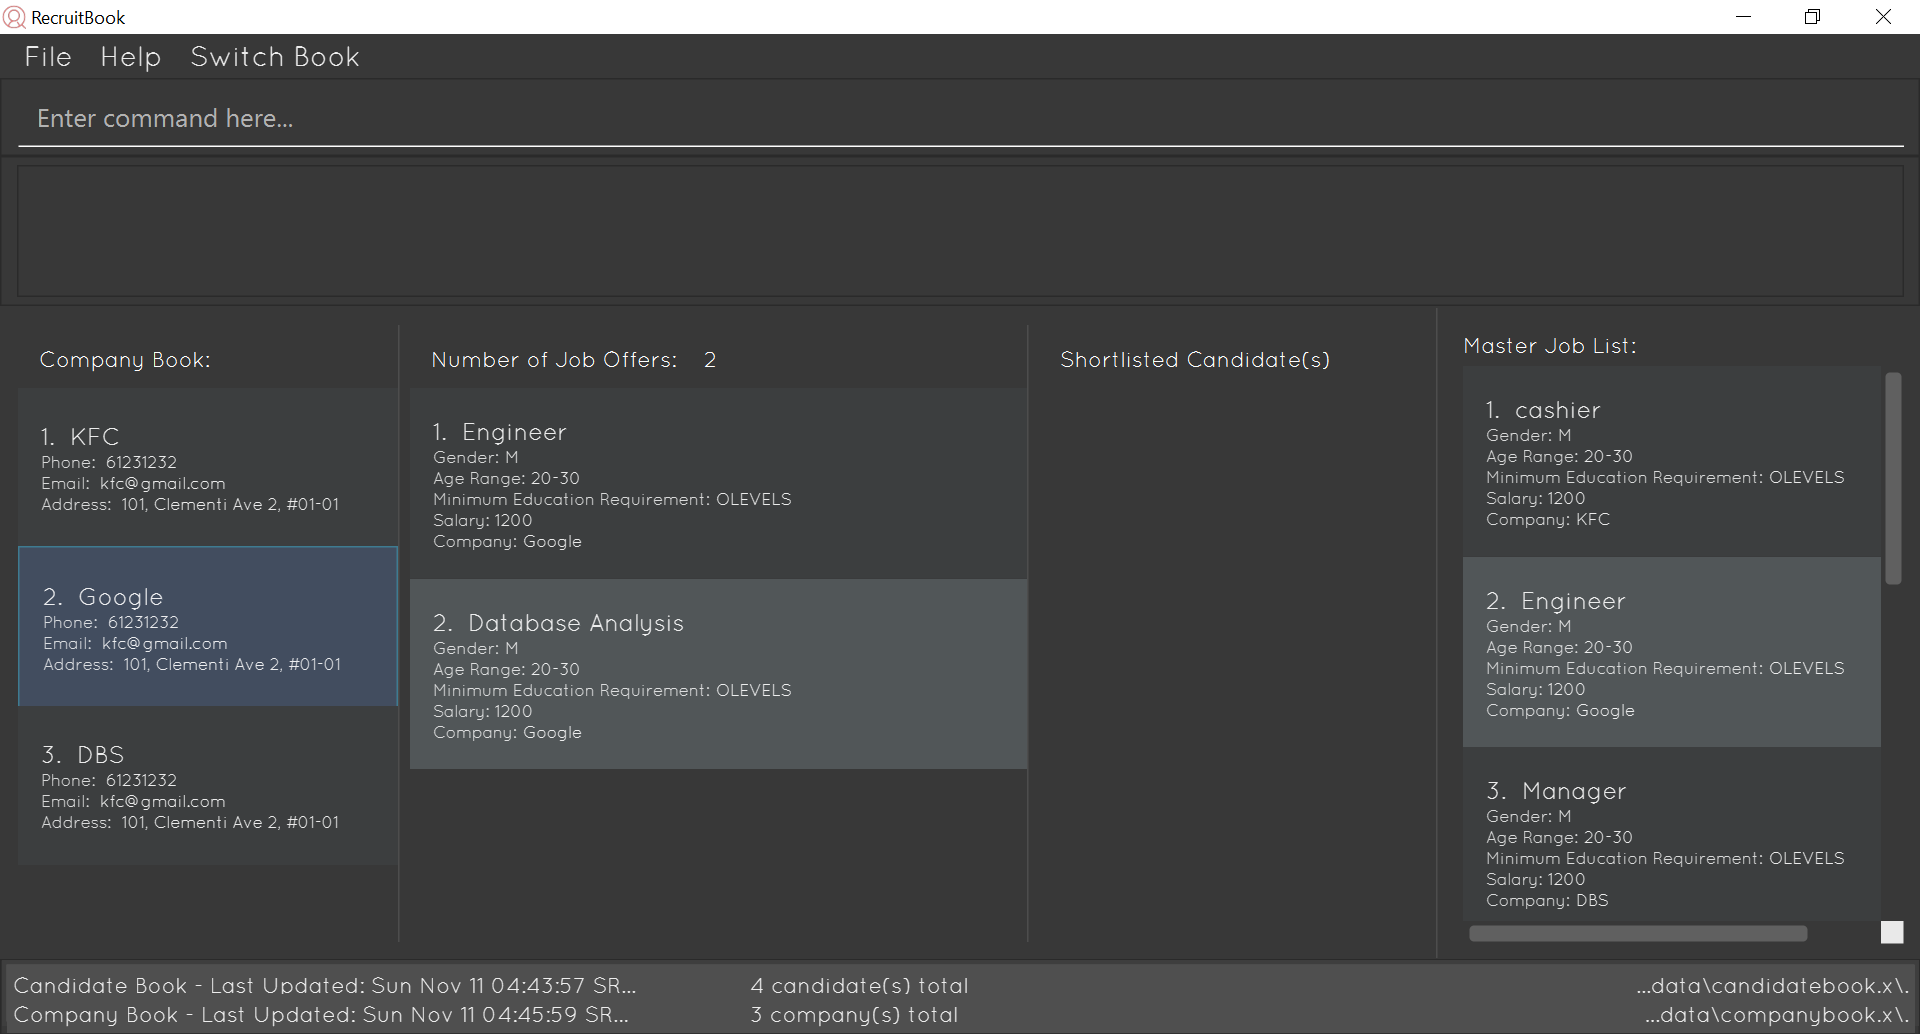
Task: Click Company Book Last Updated status text
Action: point(321,1015)
